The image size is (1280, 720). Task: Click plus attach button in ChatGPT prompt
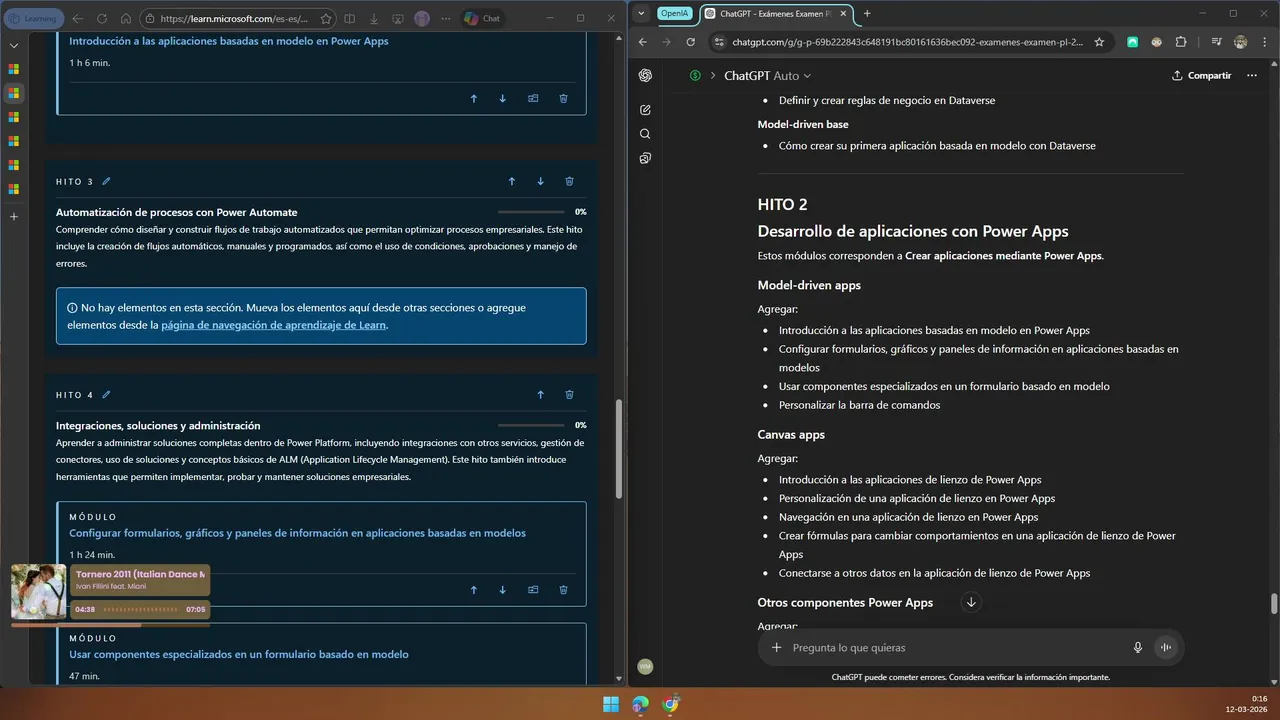pos(776,647)
